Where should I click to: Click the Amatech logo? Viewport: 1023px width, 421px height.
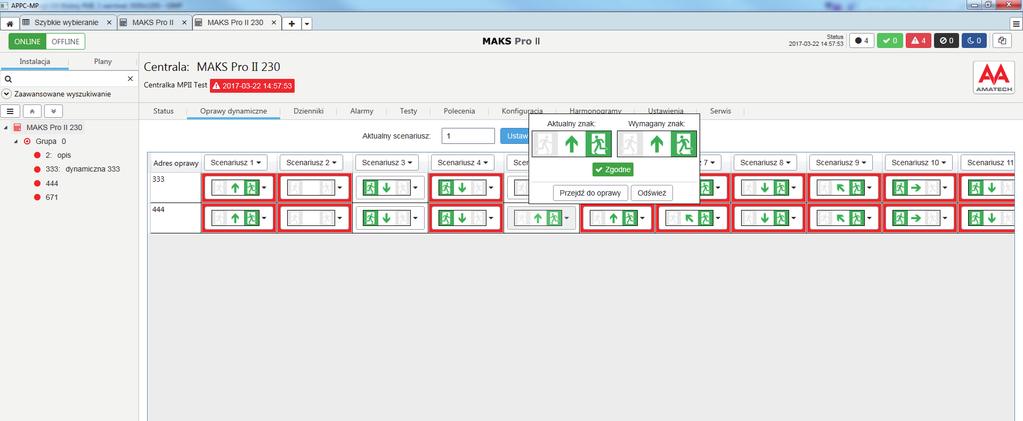click(x=993, y=78)
